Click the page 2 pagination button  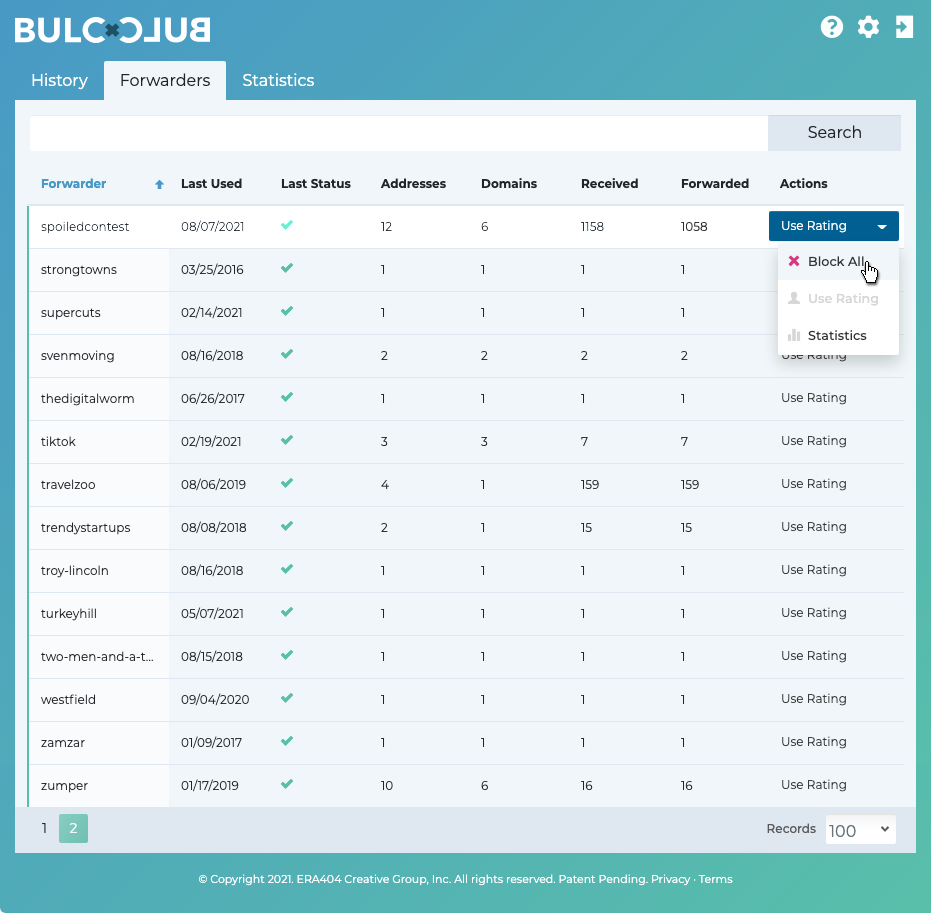[73, 828]
